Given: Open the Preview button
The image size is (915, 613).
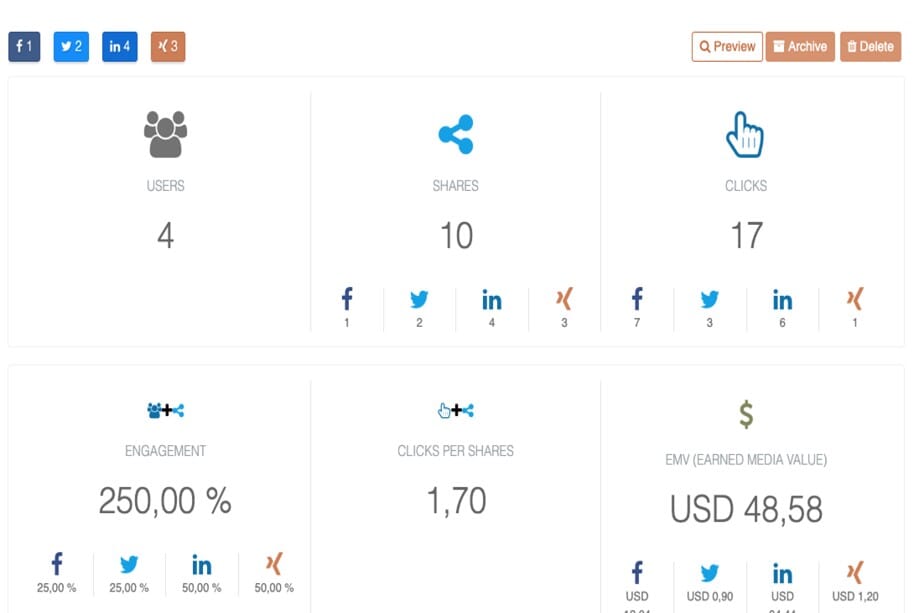Looking at the screenshot, I should (727, 46).
